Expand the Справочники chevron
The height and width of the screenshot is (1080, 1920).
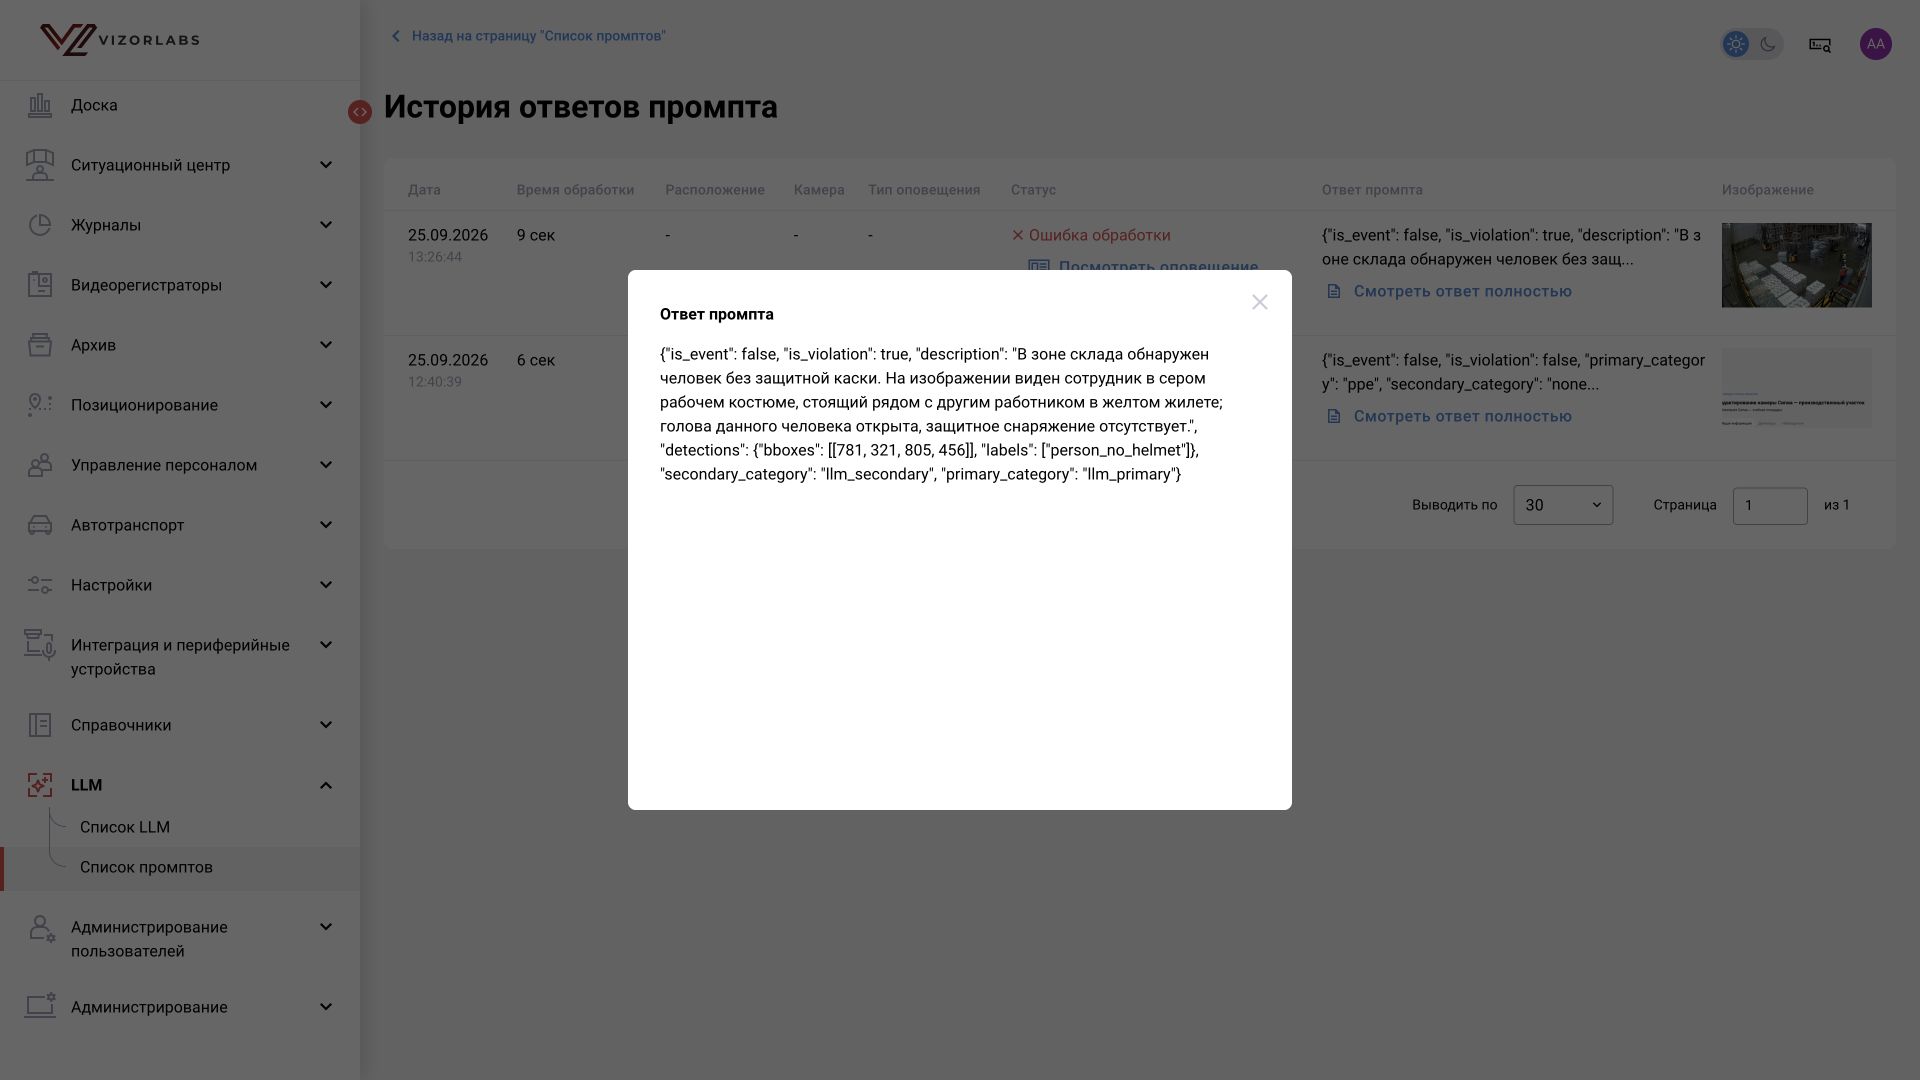tap(326, 725)
